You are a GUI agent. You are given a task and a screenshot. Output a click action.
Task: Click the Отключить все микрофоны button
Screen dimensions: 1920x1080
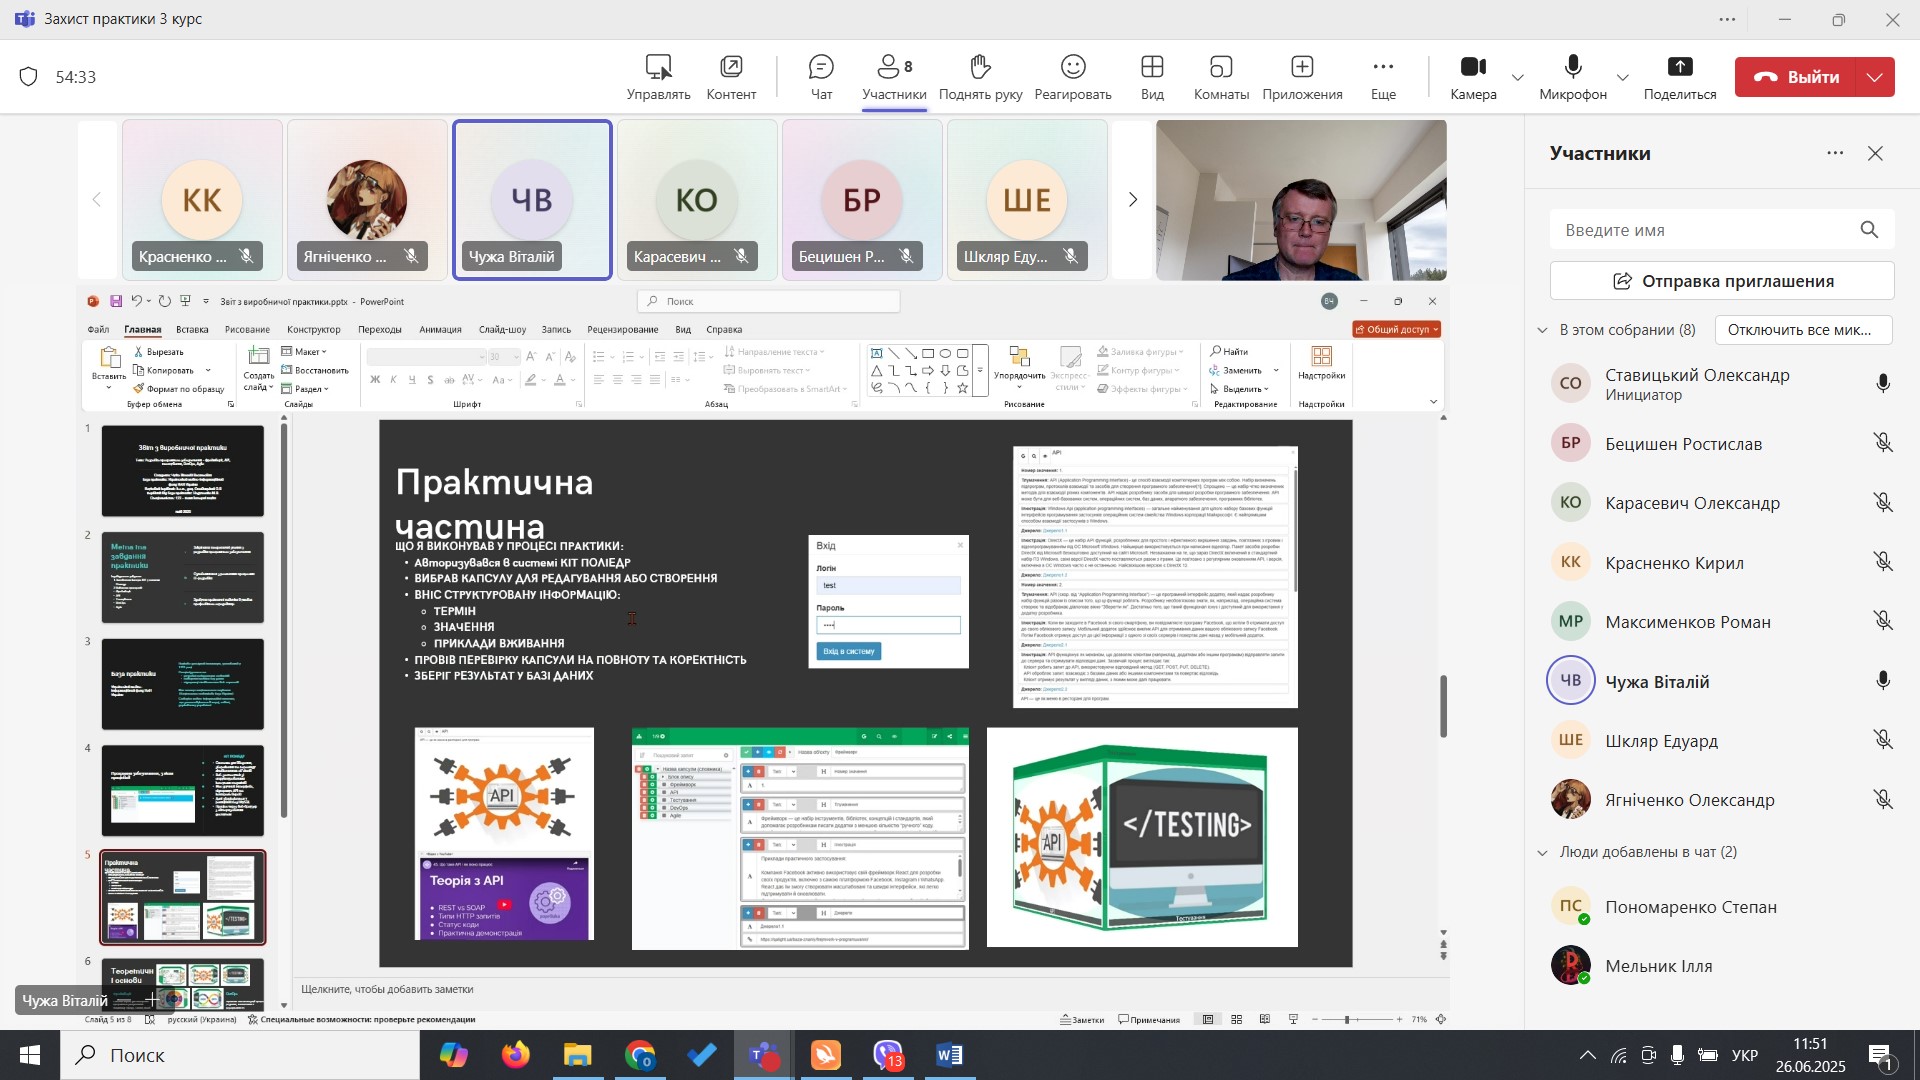(1803, 330)
